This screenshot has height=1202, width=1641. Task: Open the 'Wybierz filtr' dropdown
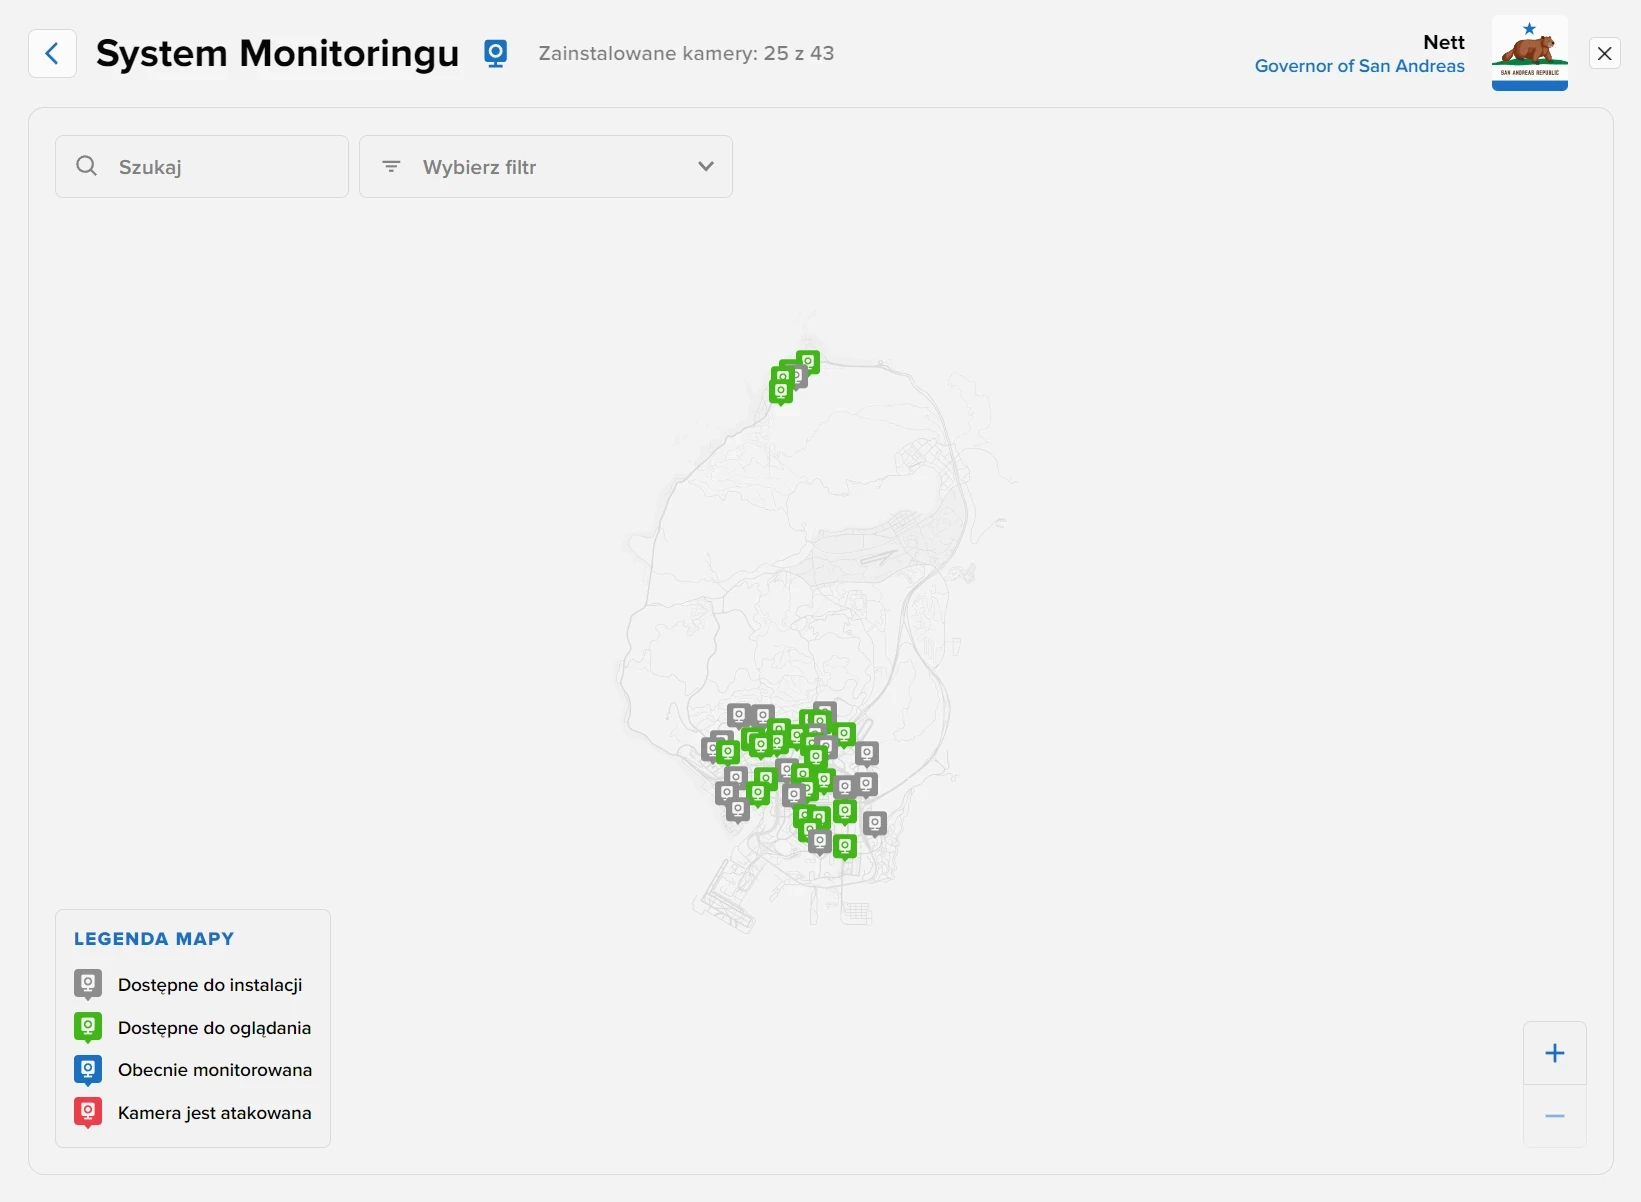(545, 167)
